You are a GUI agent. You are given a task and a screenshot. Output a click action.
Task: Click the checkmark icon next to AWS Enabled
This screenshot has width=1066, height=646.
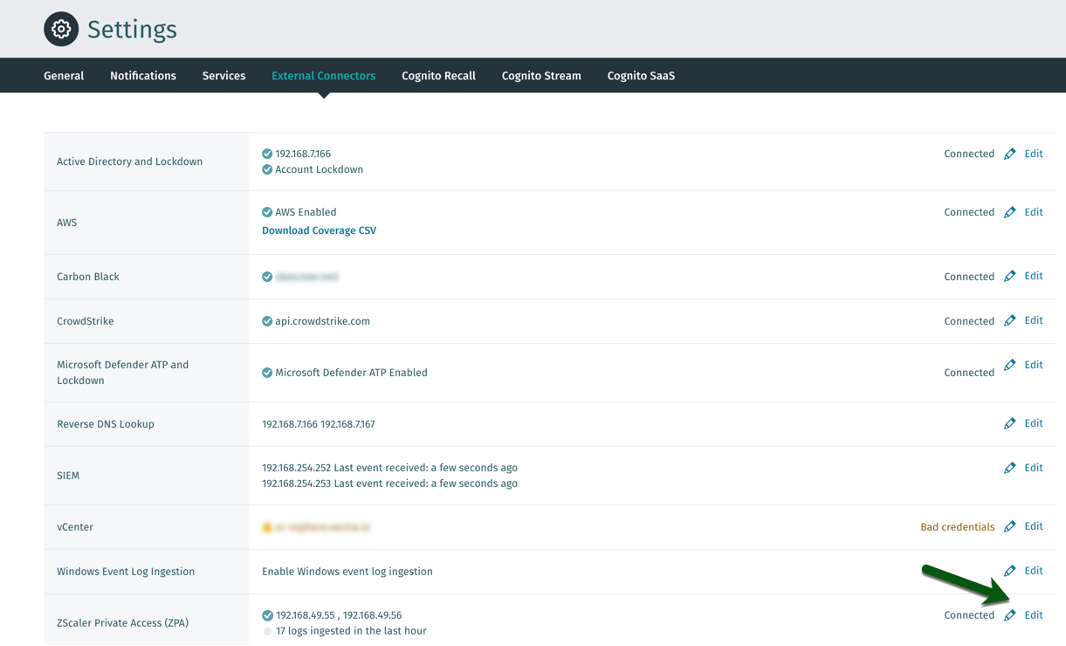tap(266, 212)
